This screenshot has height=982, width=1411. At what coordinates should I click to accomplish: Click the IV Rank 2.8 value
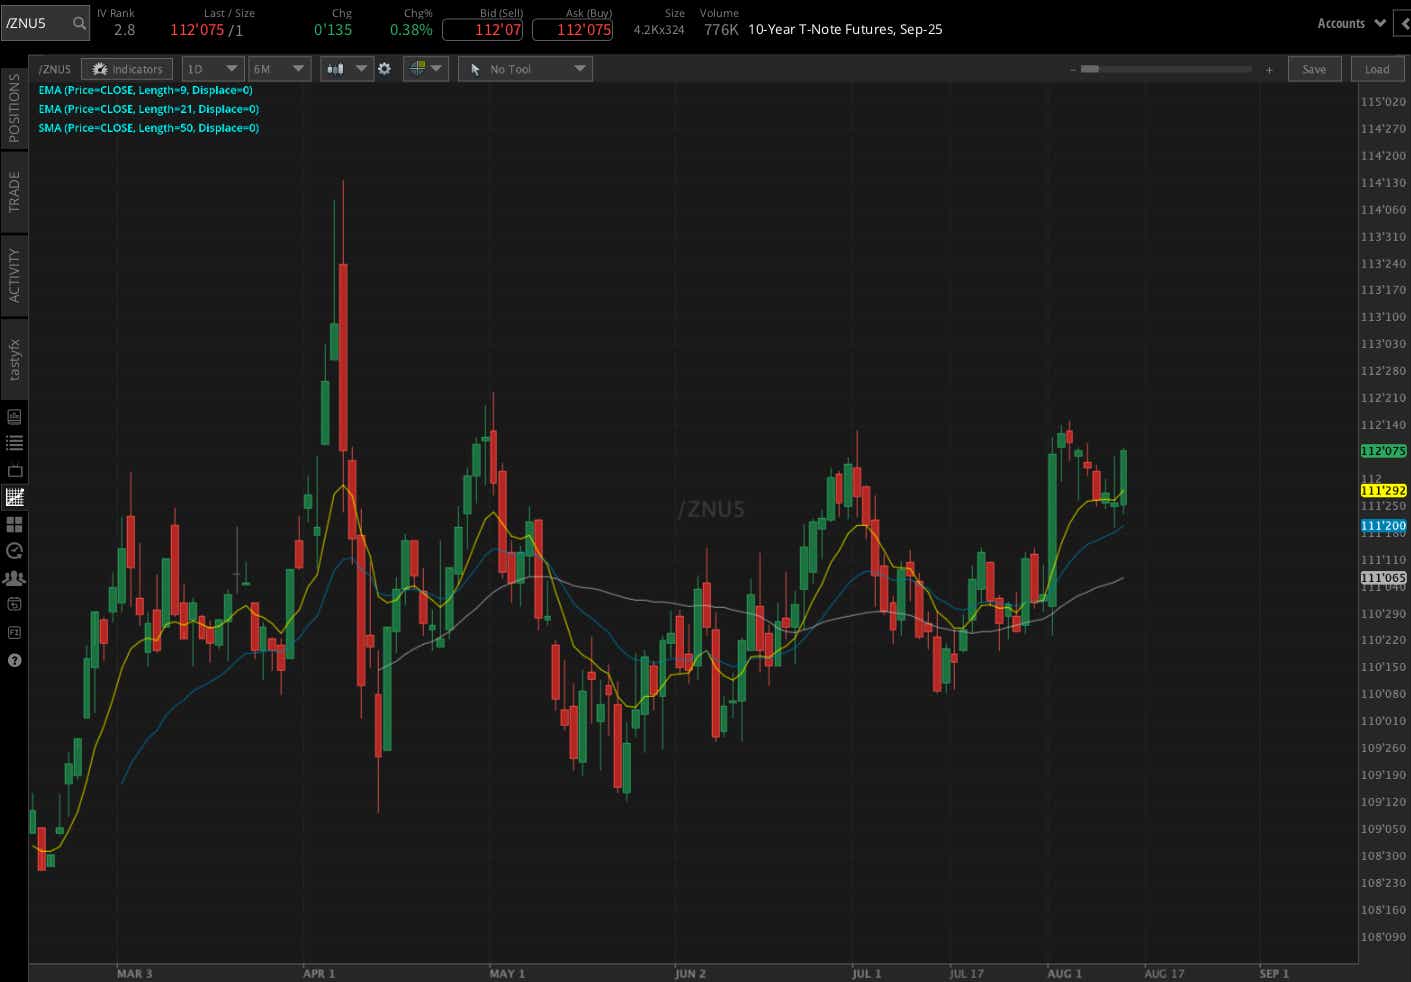click(x=124, y=30)
